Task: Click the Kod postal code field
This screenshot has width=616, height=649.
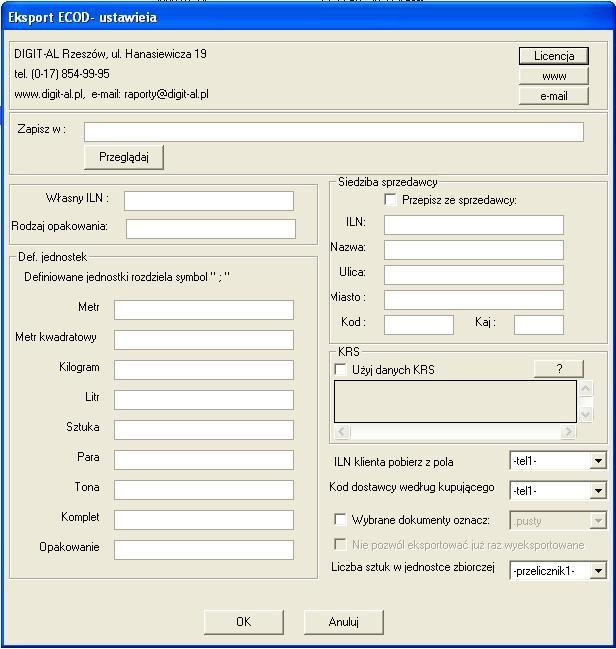Action: 419,325
